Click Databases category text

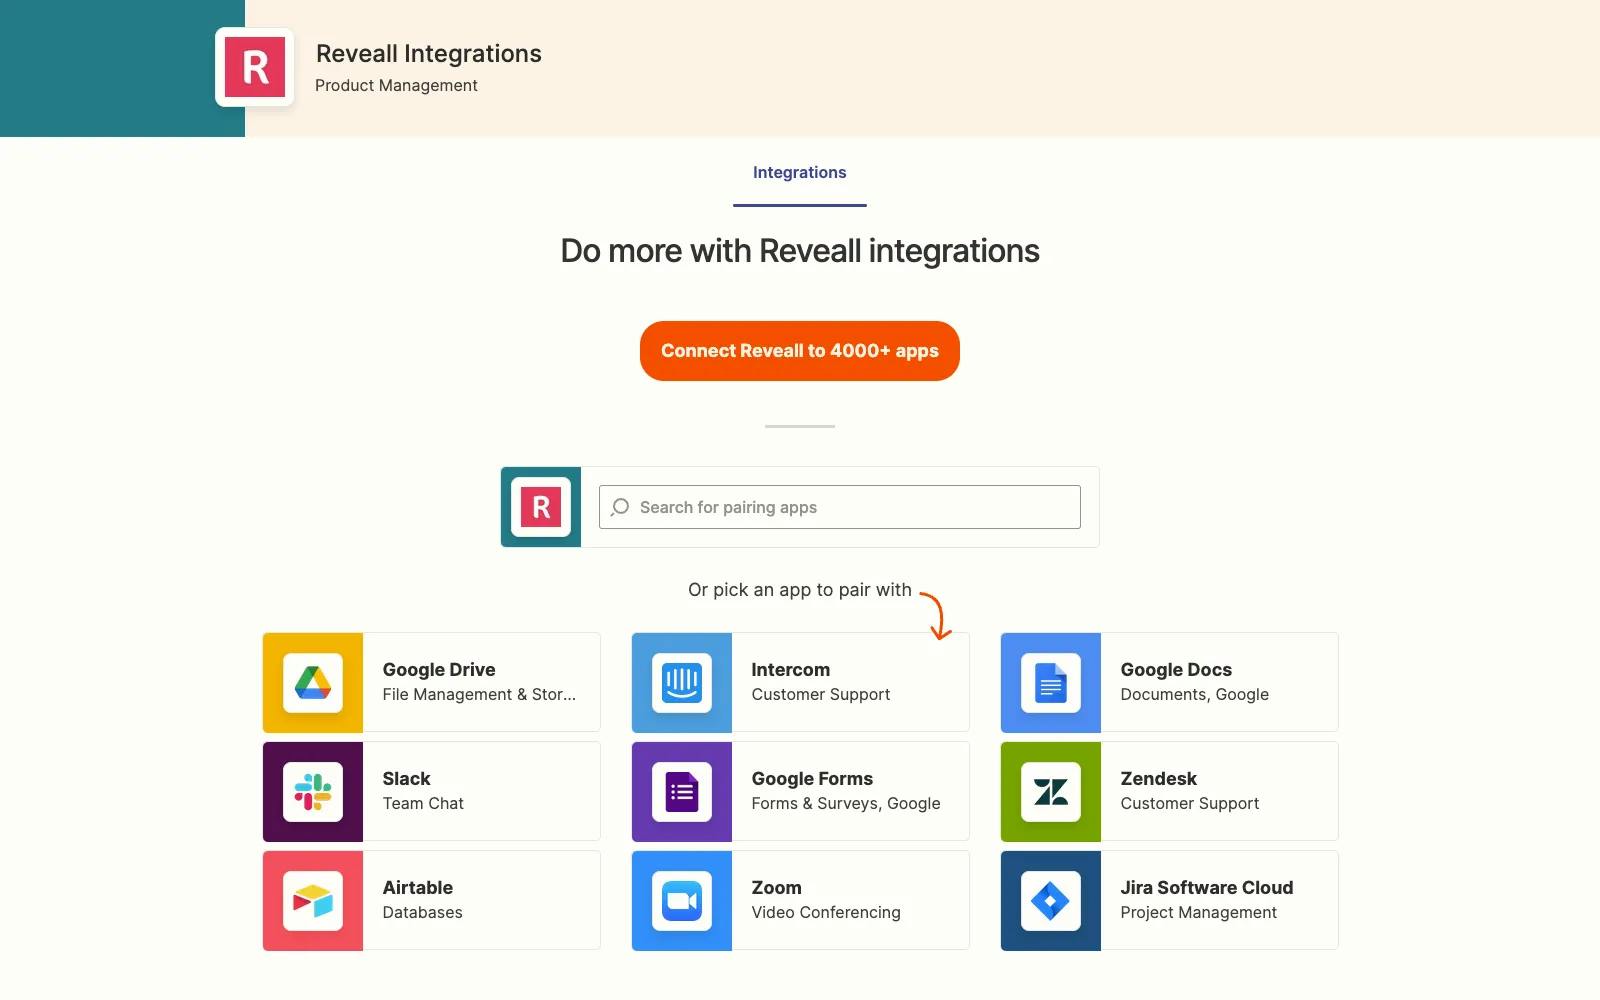click(423, 913)
